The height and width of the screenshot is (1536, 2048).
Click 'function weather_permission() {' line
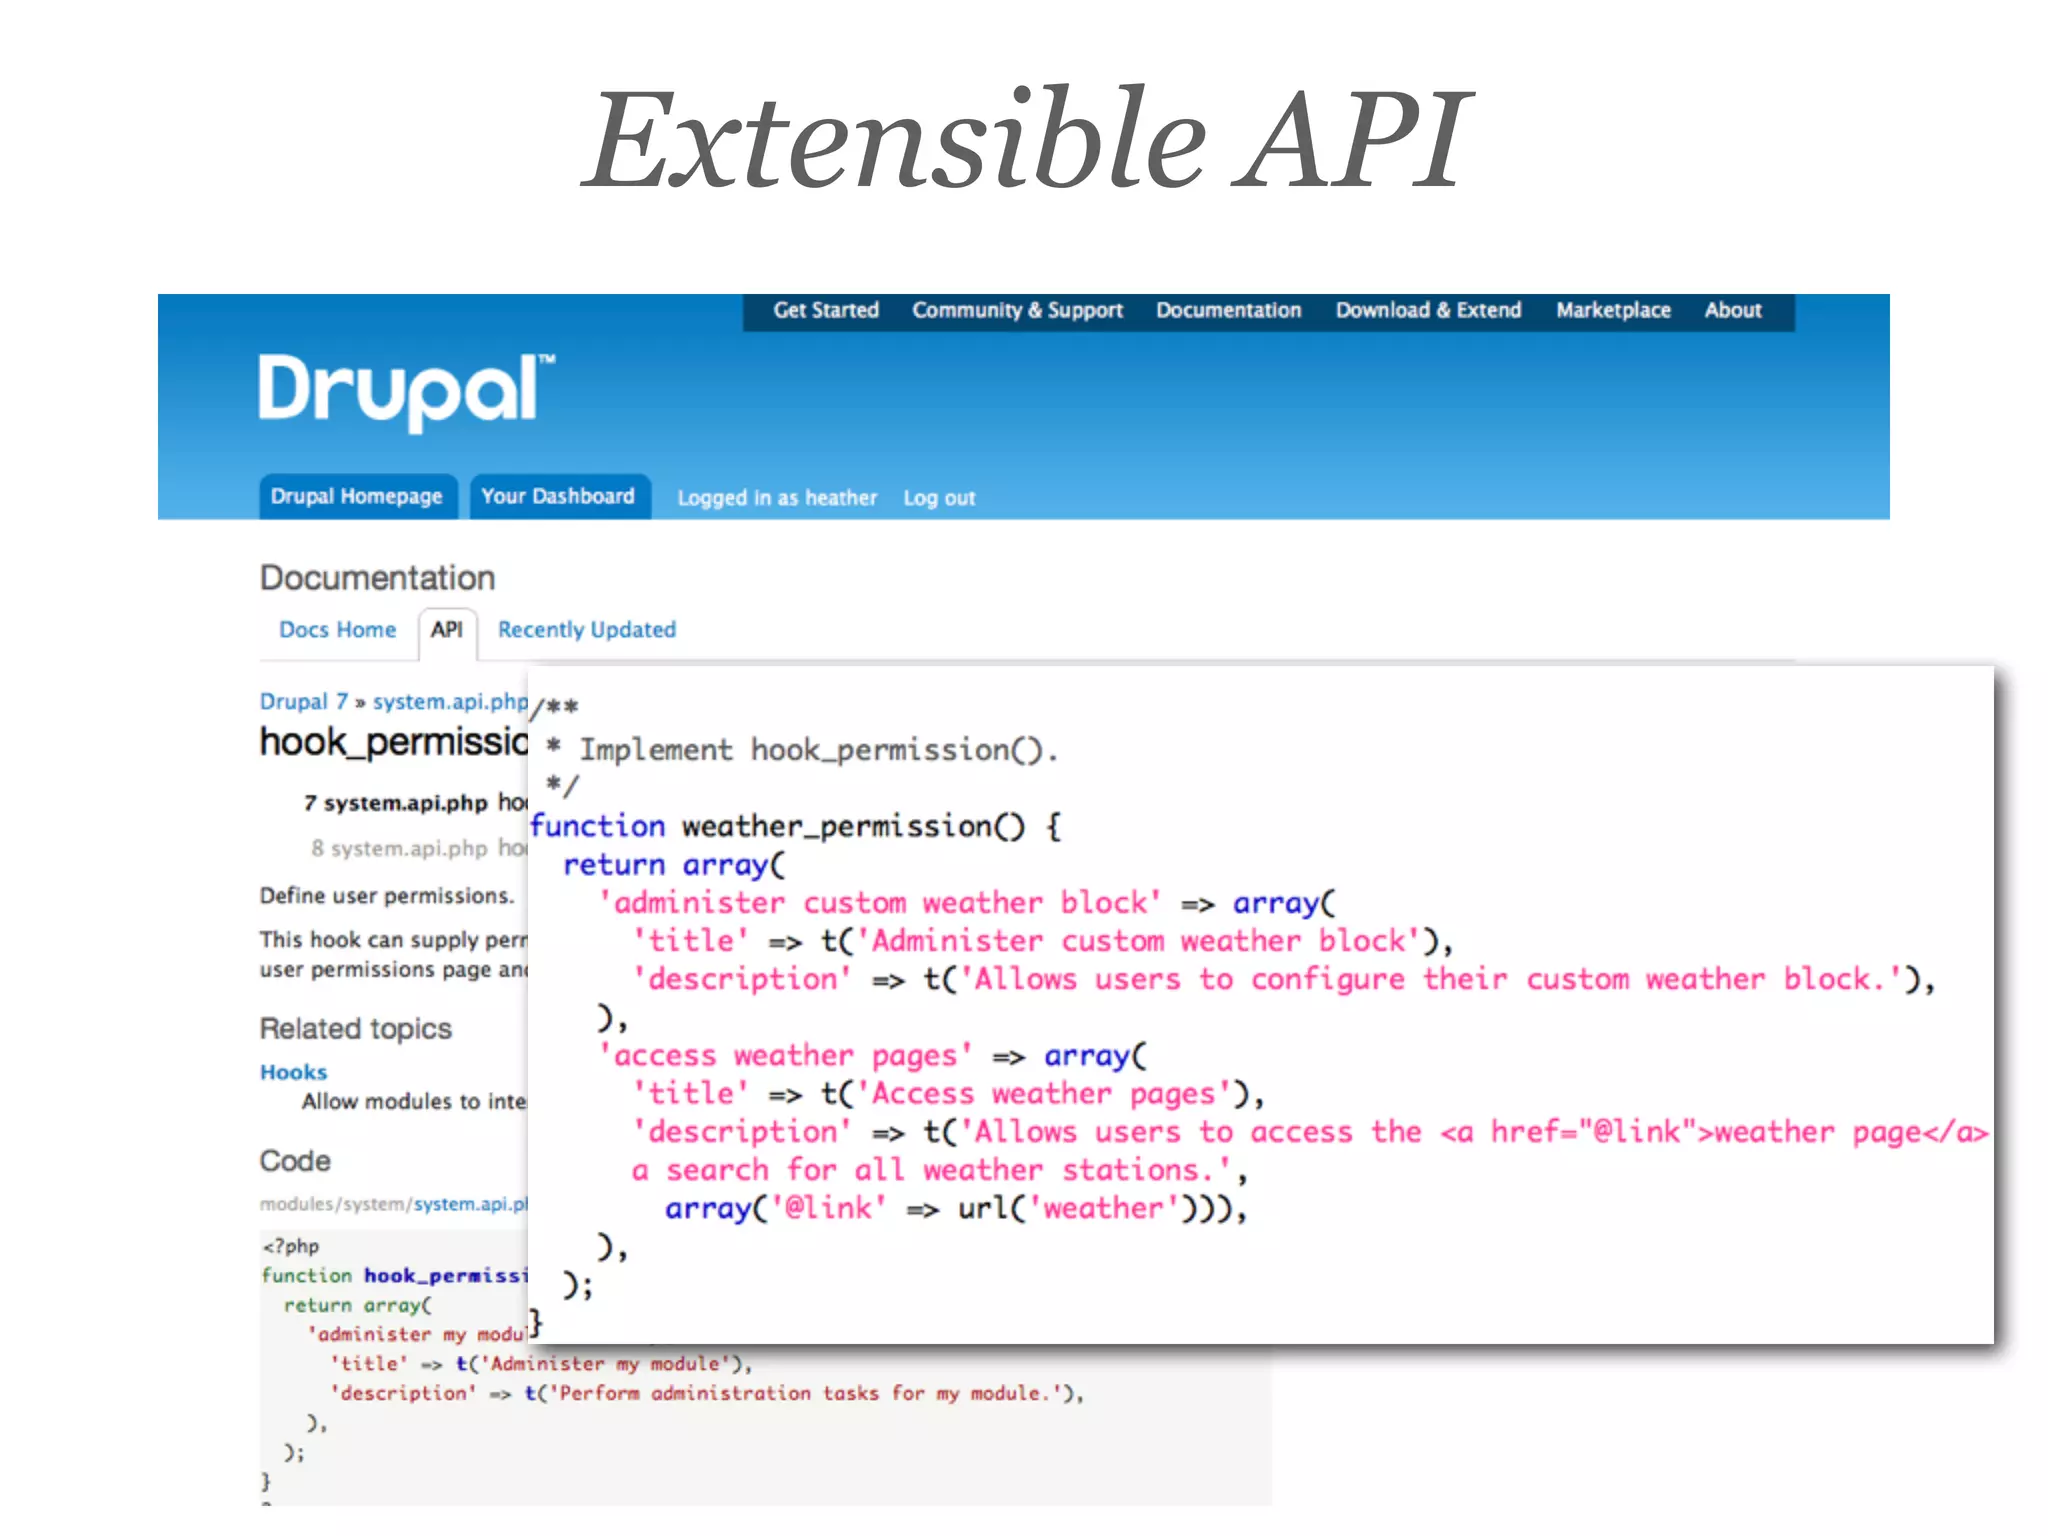[x=796, y=826]
